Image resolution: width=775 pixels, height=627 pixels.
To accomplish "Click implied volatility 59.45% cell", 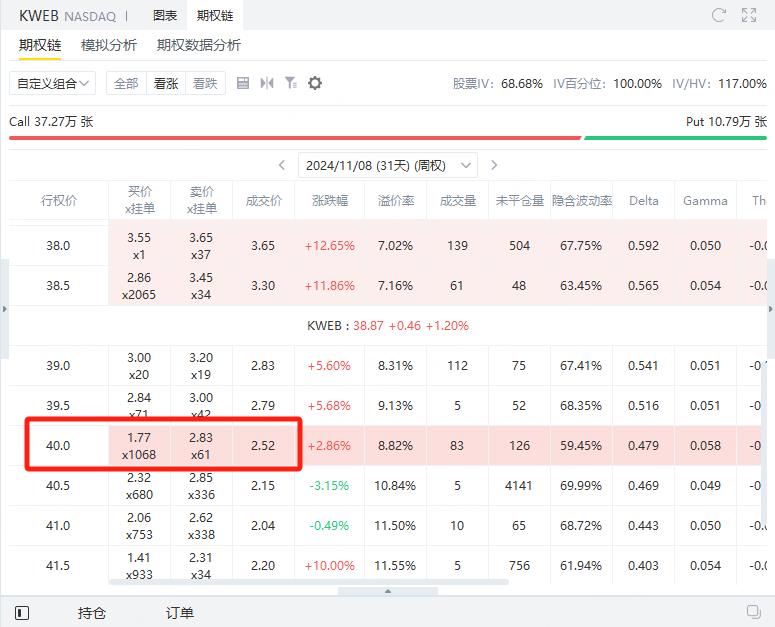I will point(581,446).
